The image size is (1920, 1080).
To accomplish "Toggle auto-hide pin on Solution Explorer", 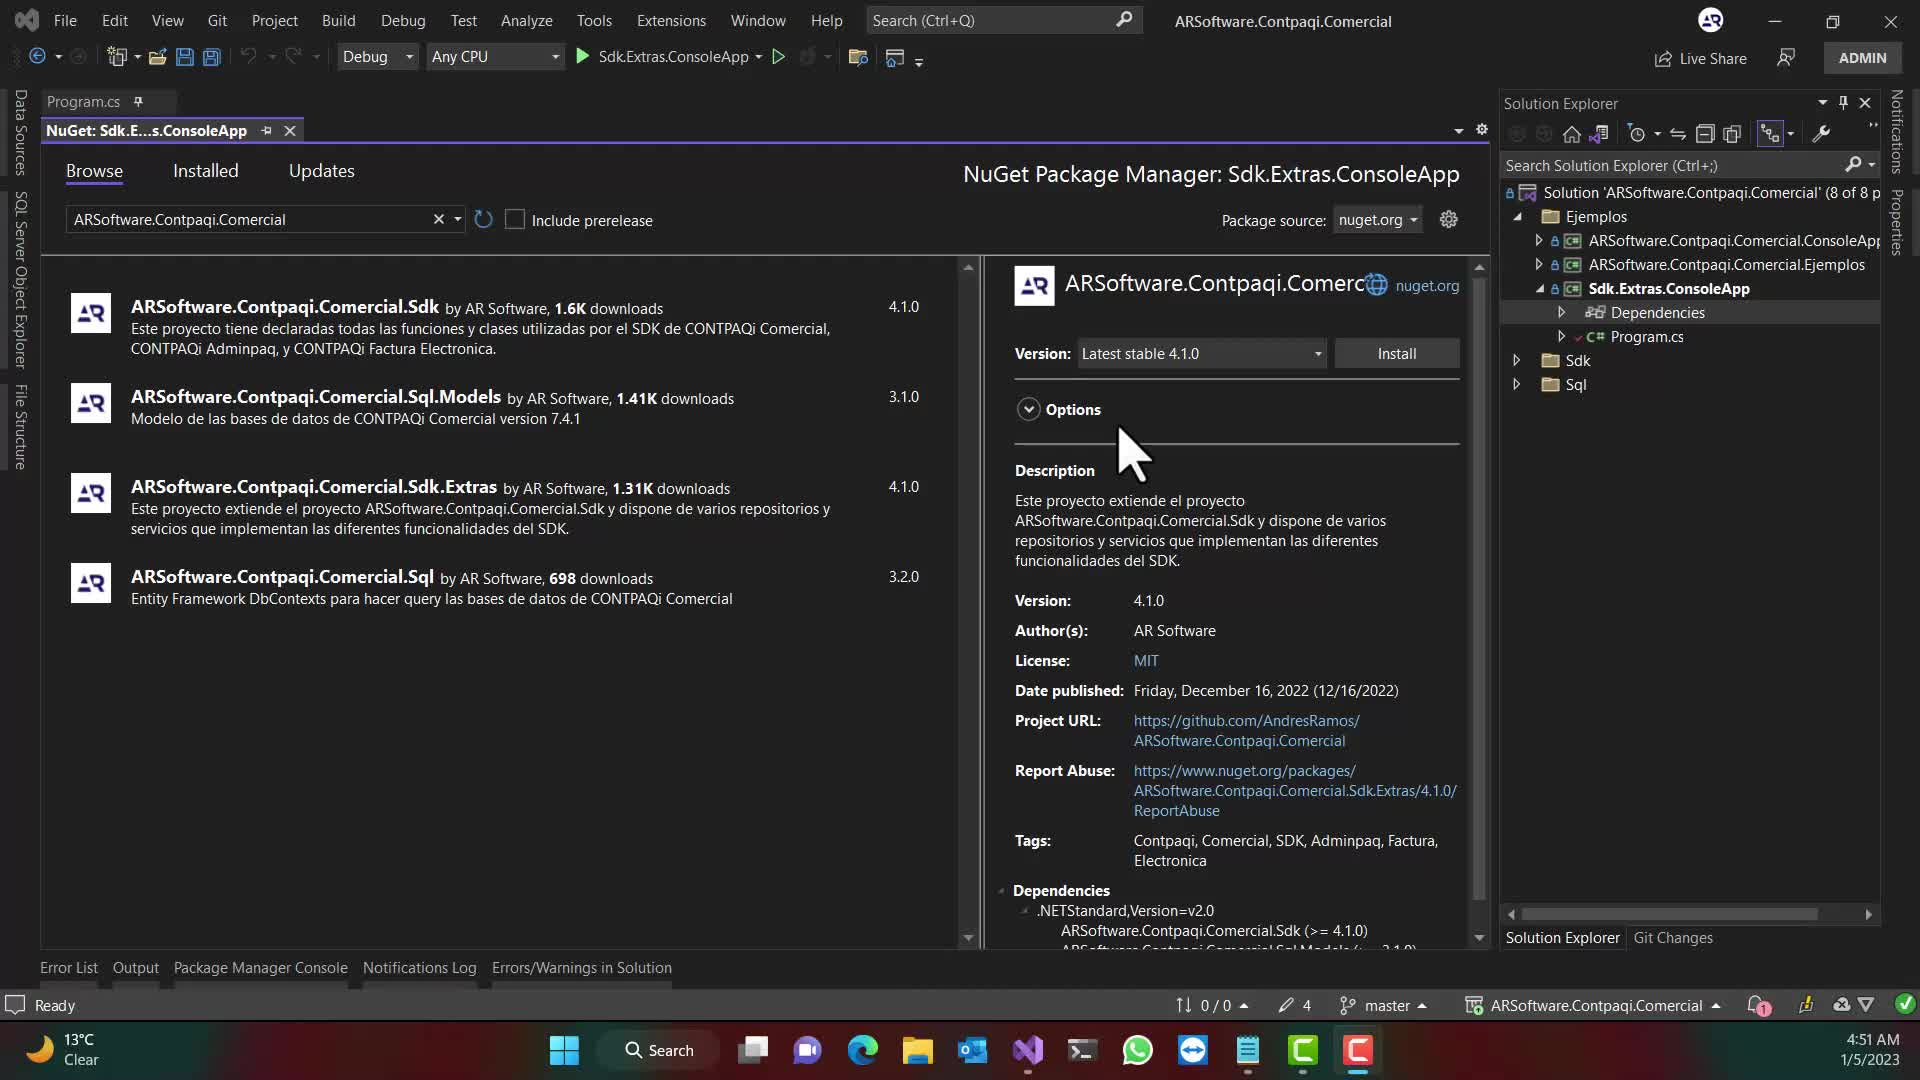I will point(1843,103).
